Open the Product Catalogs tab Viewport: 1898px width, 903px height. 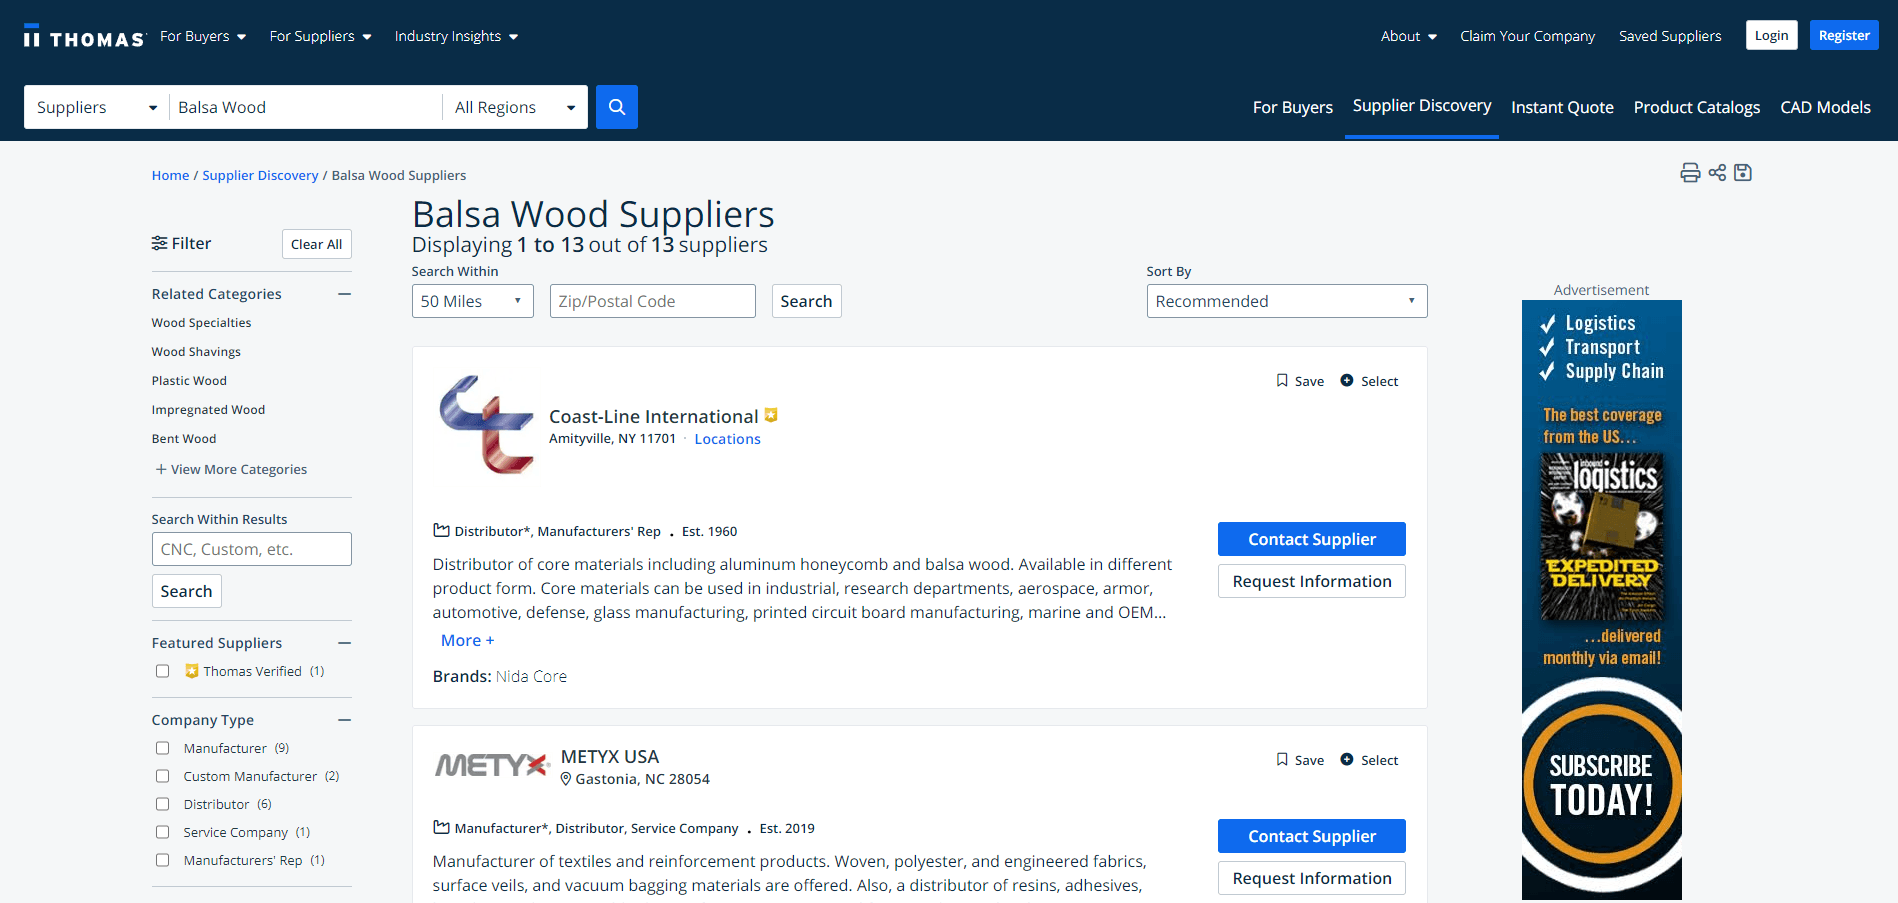point(1697,107)
